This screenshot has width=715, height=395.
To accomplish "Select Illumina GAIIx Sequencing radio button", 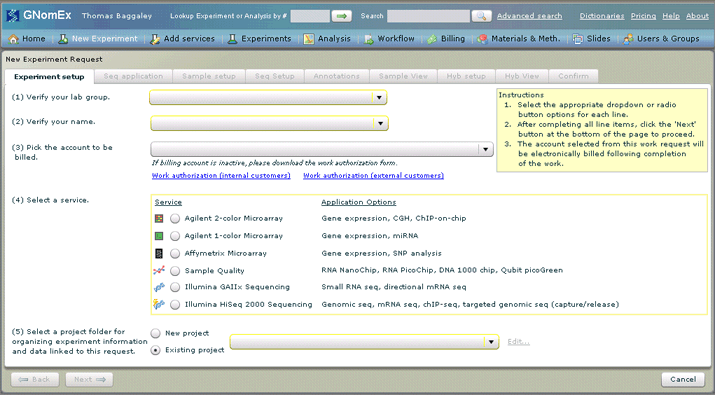I will 175,287.
